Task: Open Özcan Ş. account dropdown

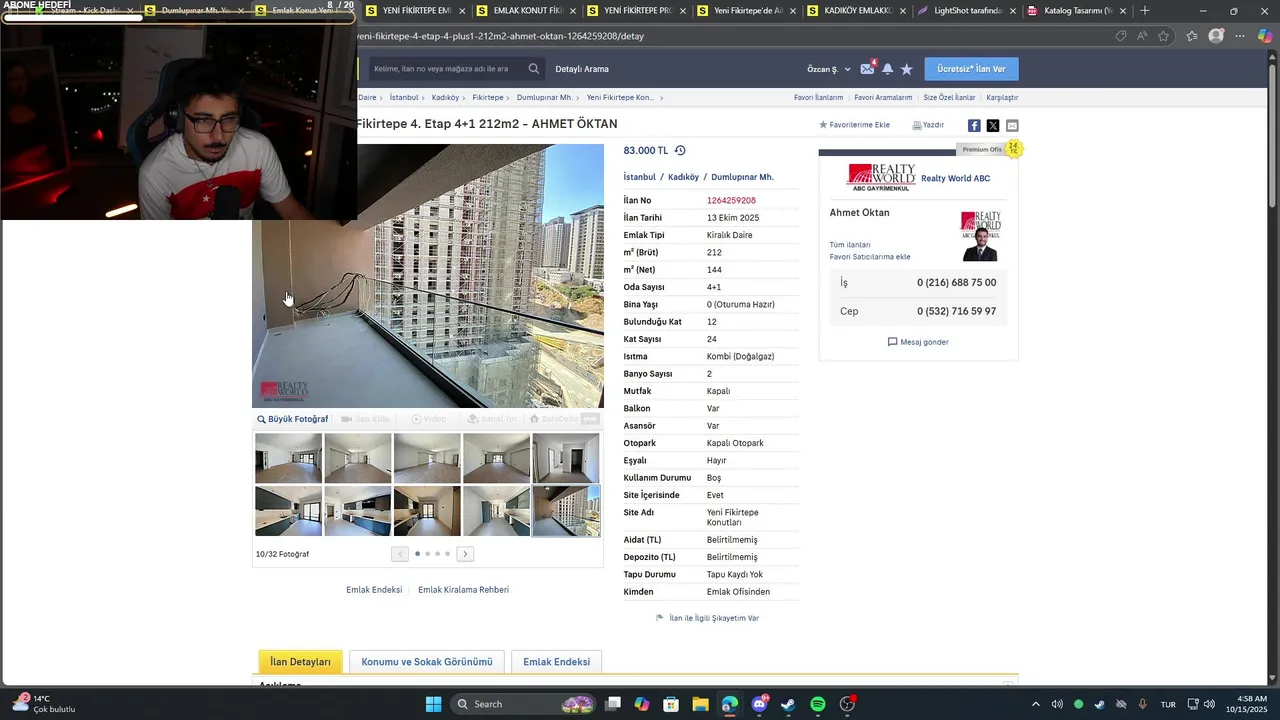Action: (829, 69)
